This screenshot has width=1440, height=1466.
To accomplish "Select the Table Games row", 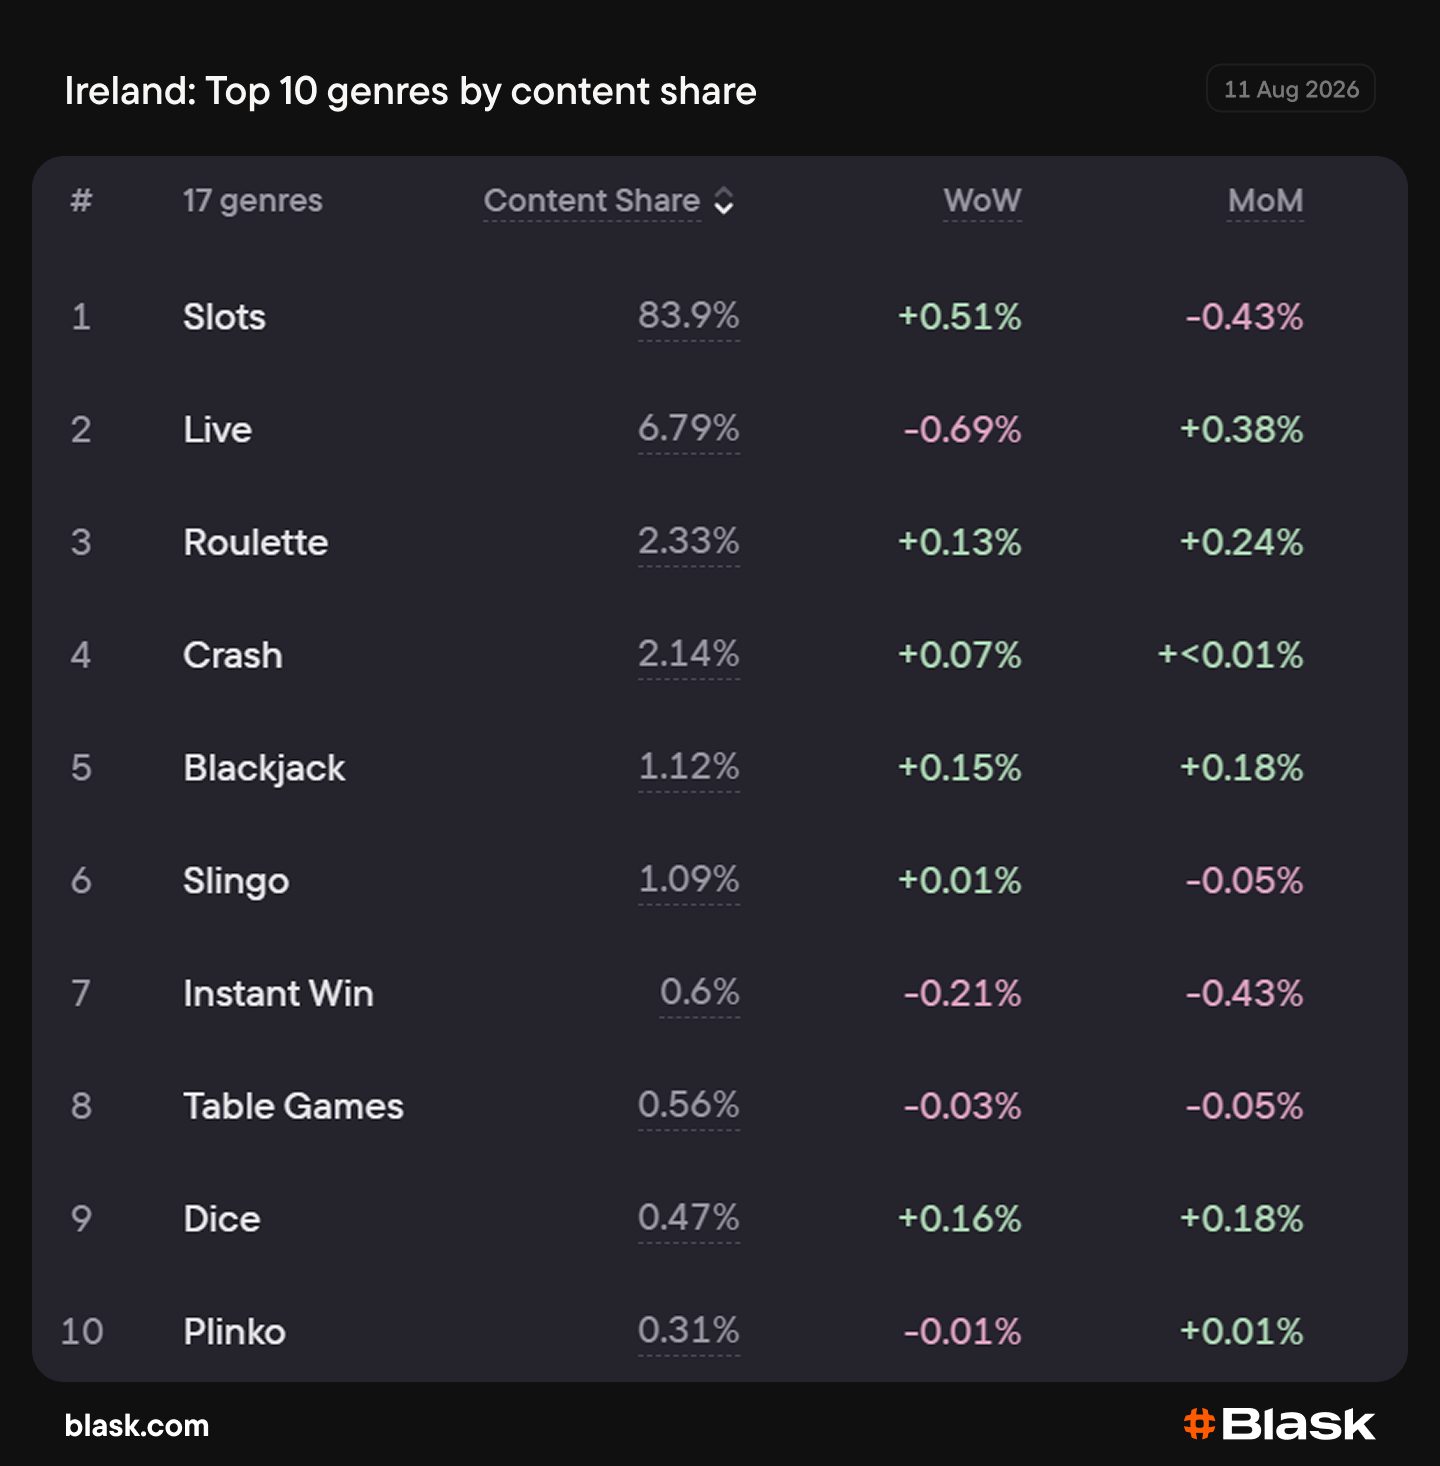I will tap(720, 1106).
